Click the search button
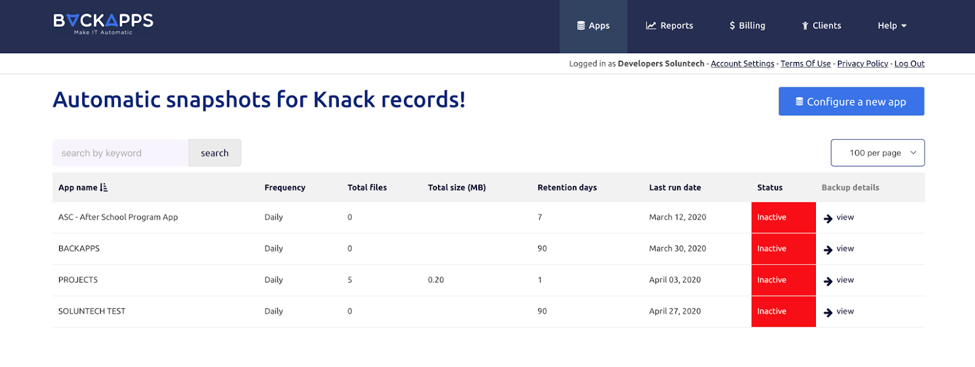Image resolution: width=975 pixels, height=367 pixels. pyautogui.click(x=215, y=153)
